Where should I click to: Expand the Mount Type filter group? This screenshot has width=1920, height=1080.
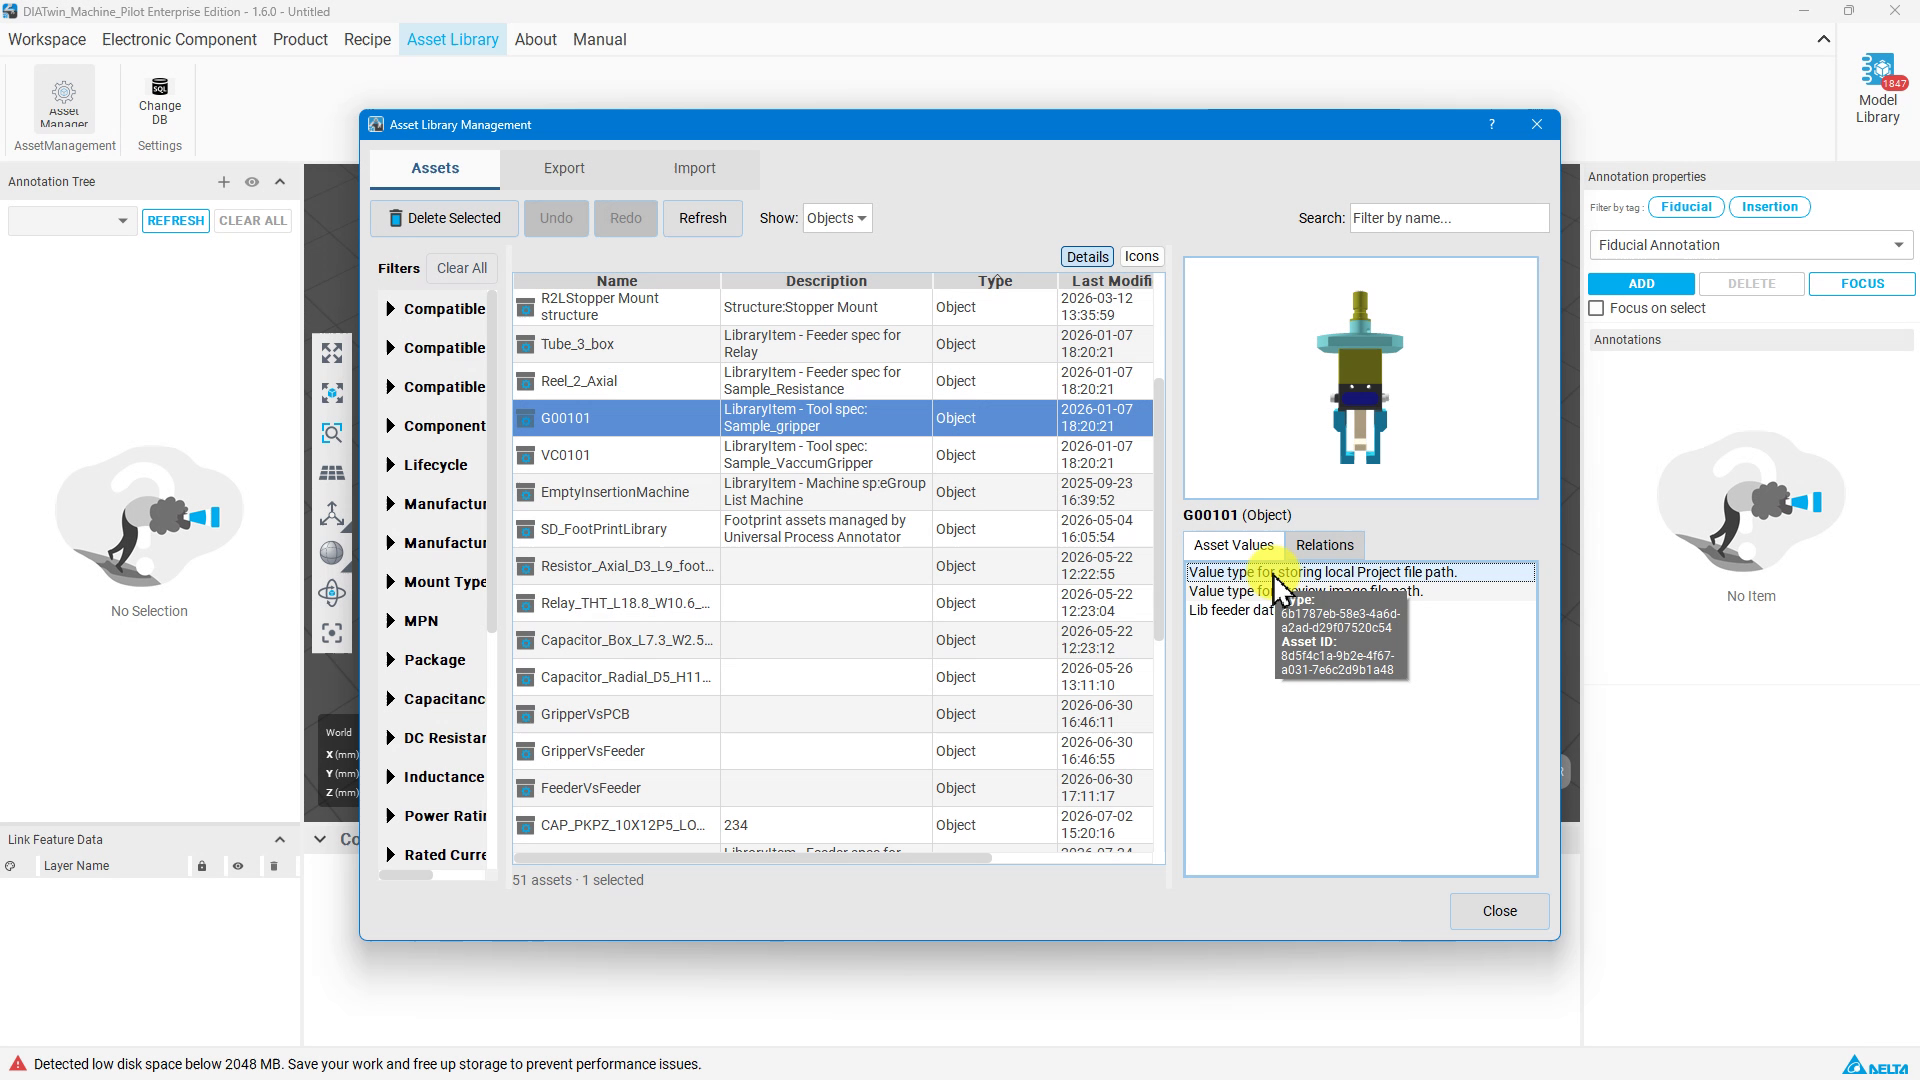click(x=390, y=582)
